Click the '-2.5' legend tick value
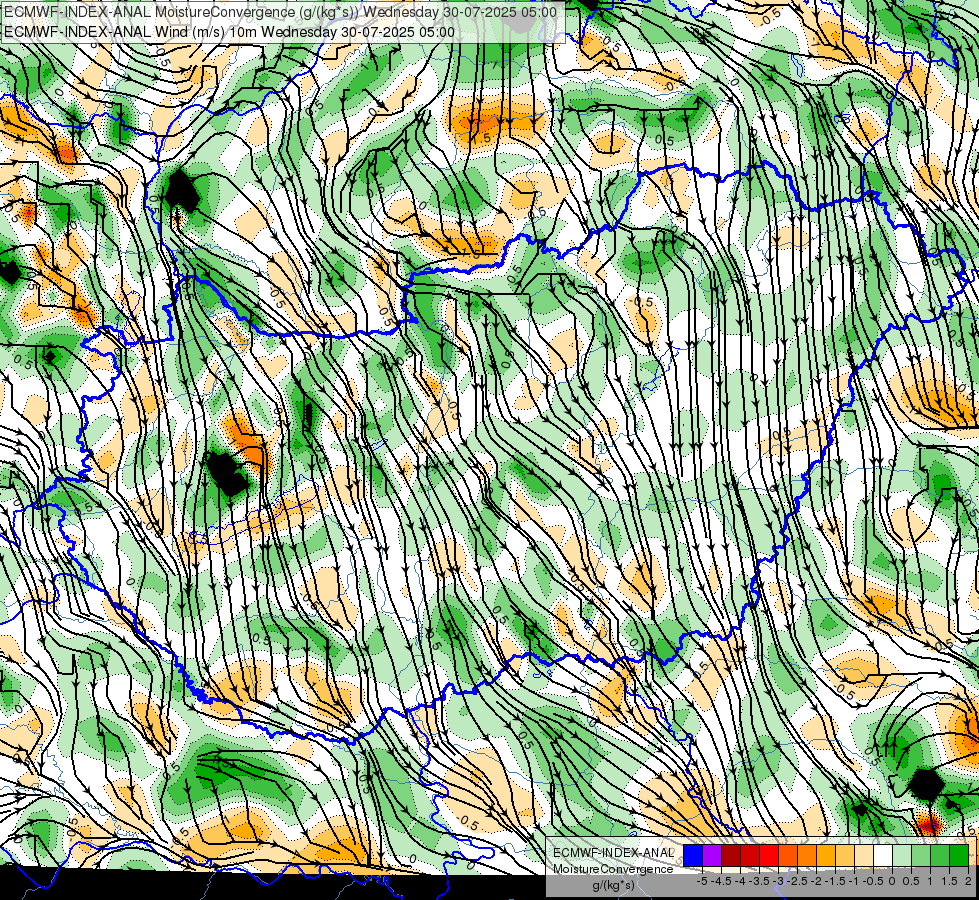Viewport: 979px width, 900px height. point(798,881)
